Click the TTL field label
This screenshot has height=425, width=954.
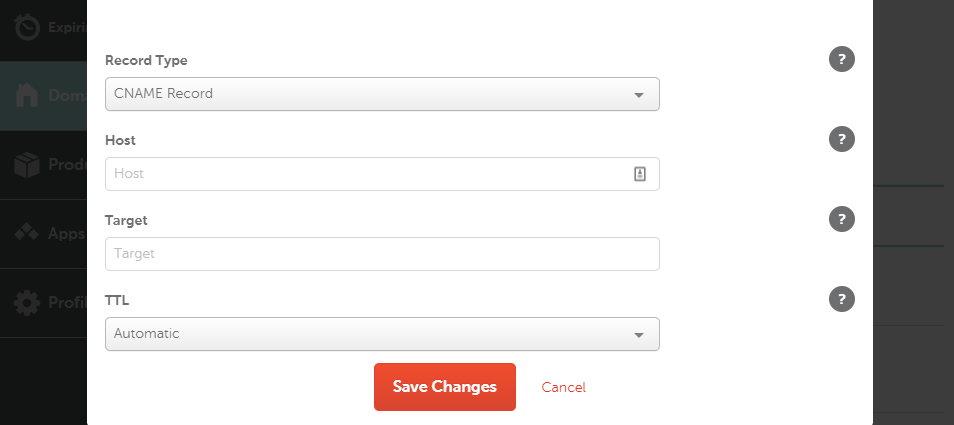coord(117,300)
